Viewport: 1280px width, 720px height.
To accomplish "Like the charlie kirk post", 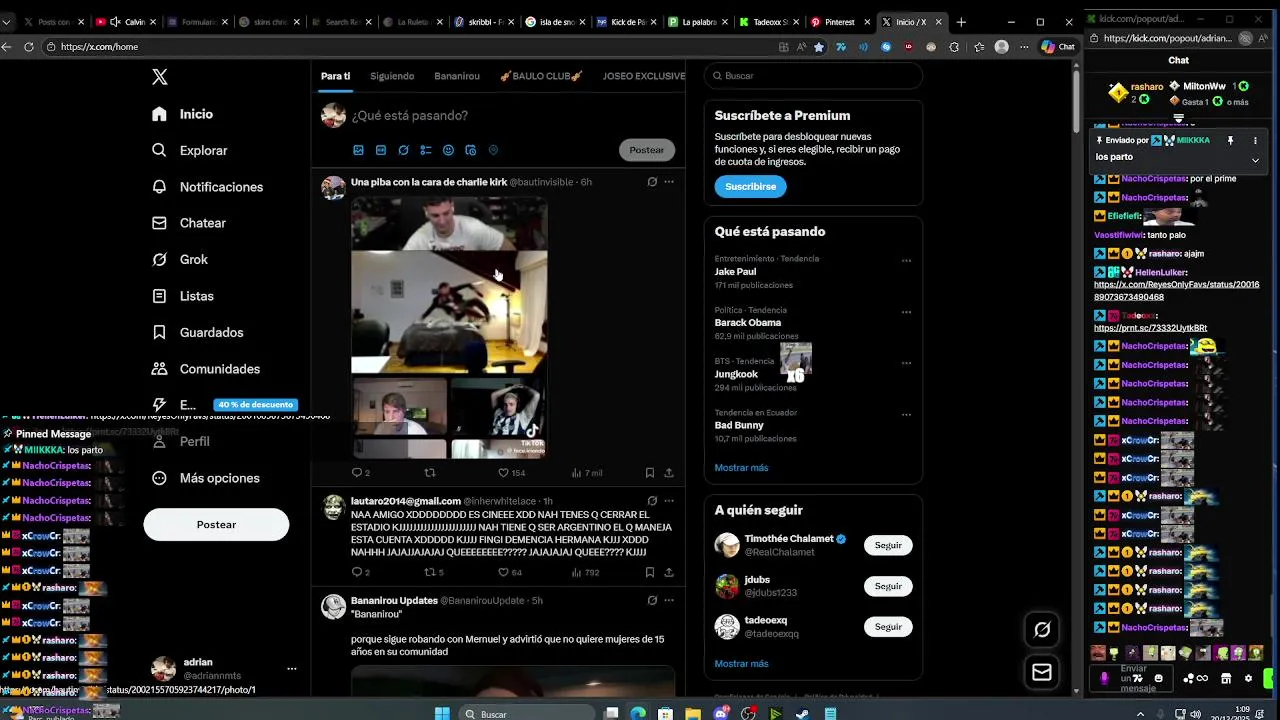I will point(504,473).
